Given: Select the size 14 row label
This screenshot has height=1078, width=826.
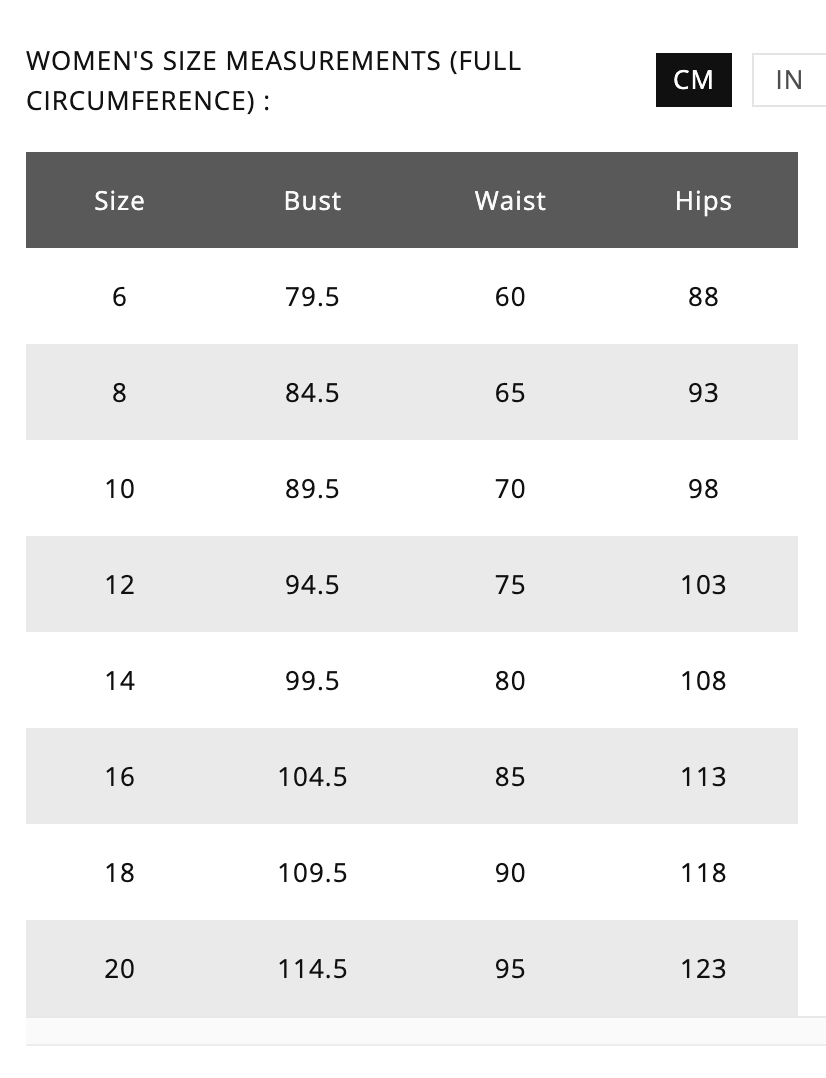Looking at the screenshot, I should 119,681.
